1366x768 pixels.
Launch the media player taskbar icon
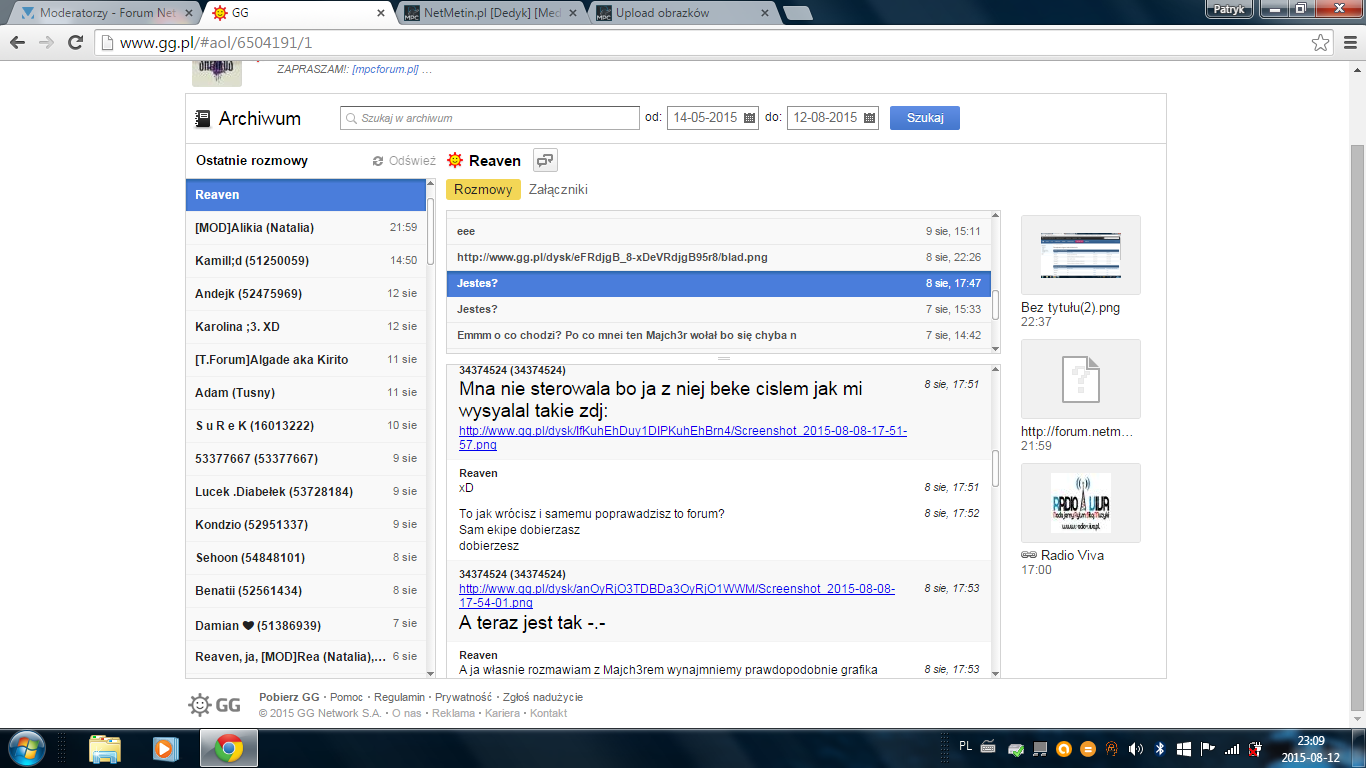(163, 748)
